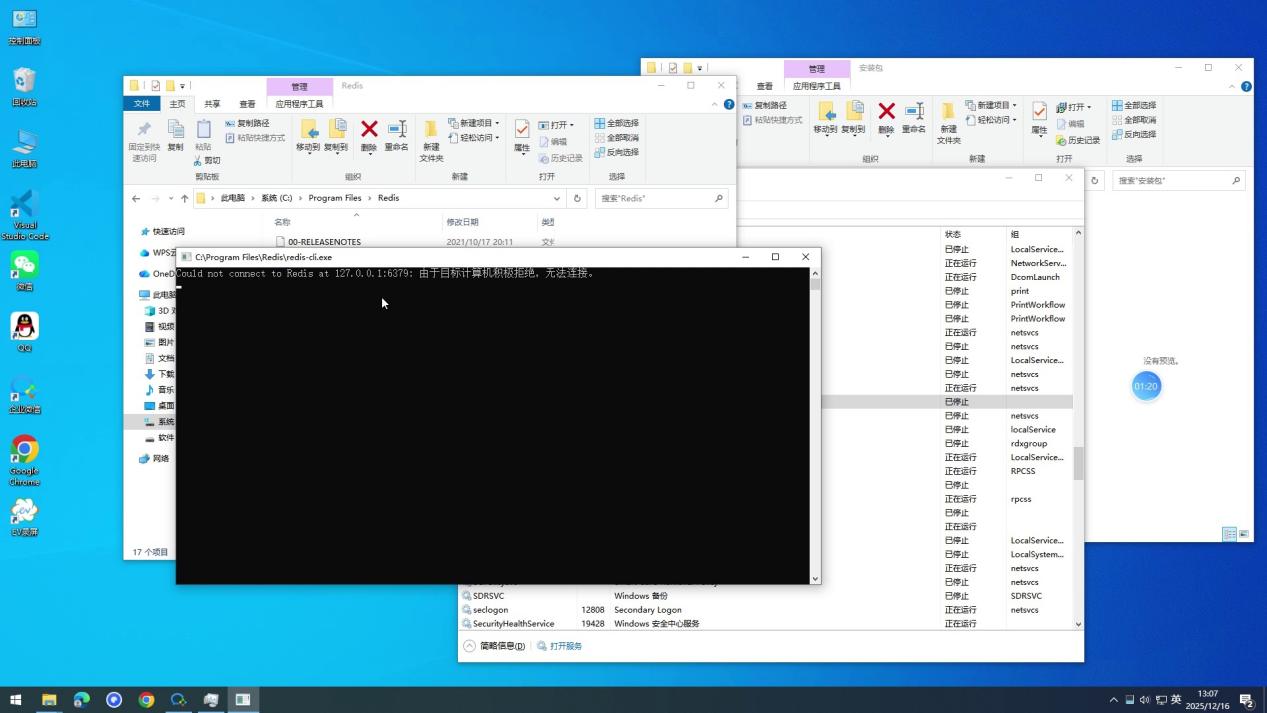Viewport: 1267px width, 713px height.
Task: Switch to large icons view in the 安装包 window
Action: pyautogui.click(x=1244, y=534)
